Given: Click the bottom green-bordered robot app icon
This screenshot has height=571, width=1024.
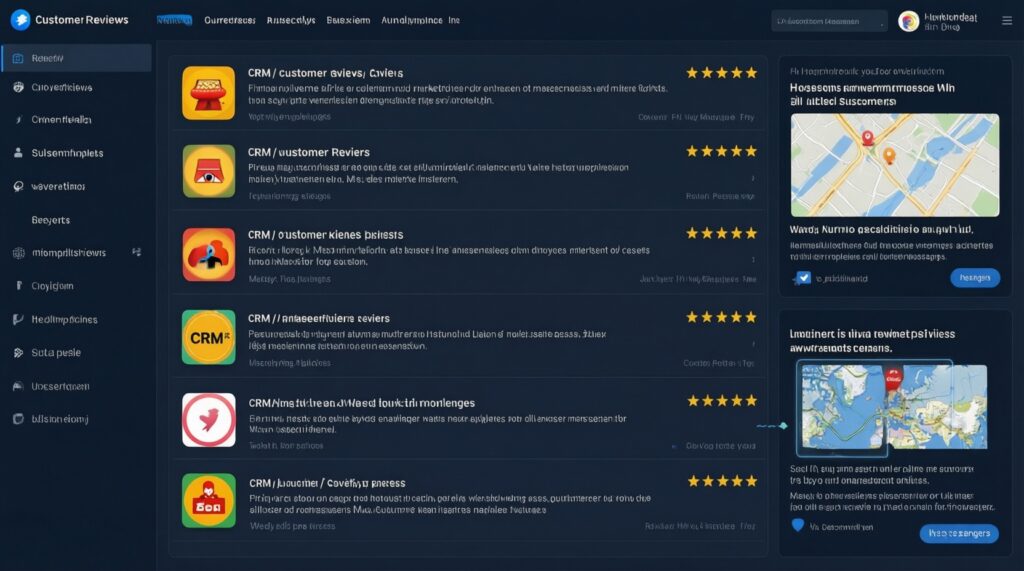Looking at the screenshot, I should 208,500.
